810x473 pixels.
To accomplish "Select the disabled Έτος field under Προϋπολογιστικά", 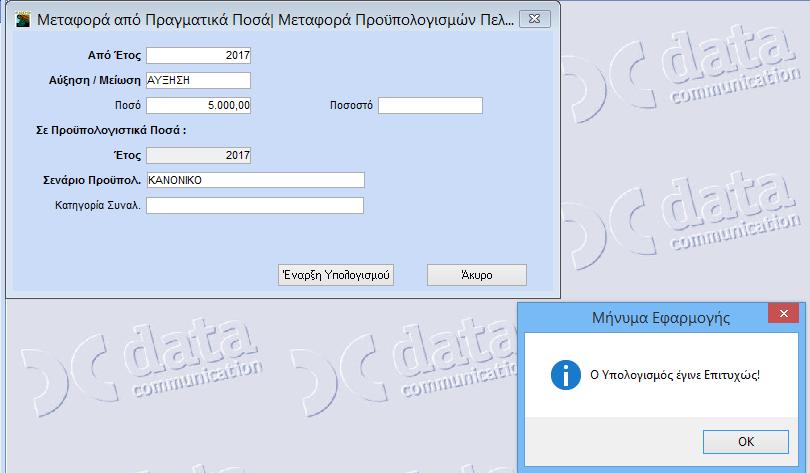I will click(198, 155).
